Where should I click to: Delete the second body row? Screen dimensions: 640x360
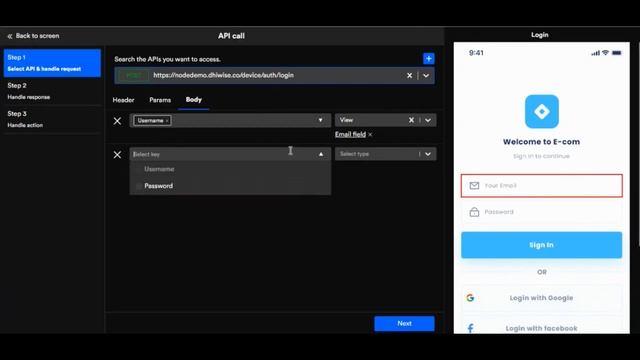click(117, 155)
